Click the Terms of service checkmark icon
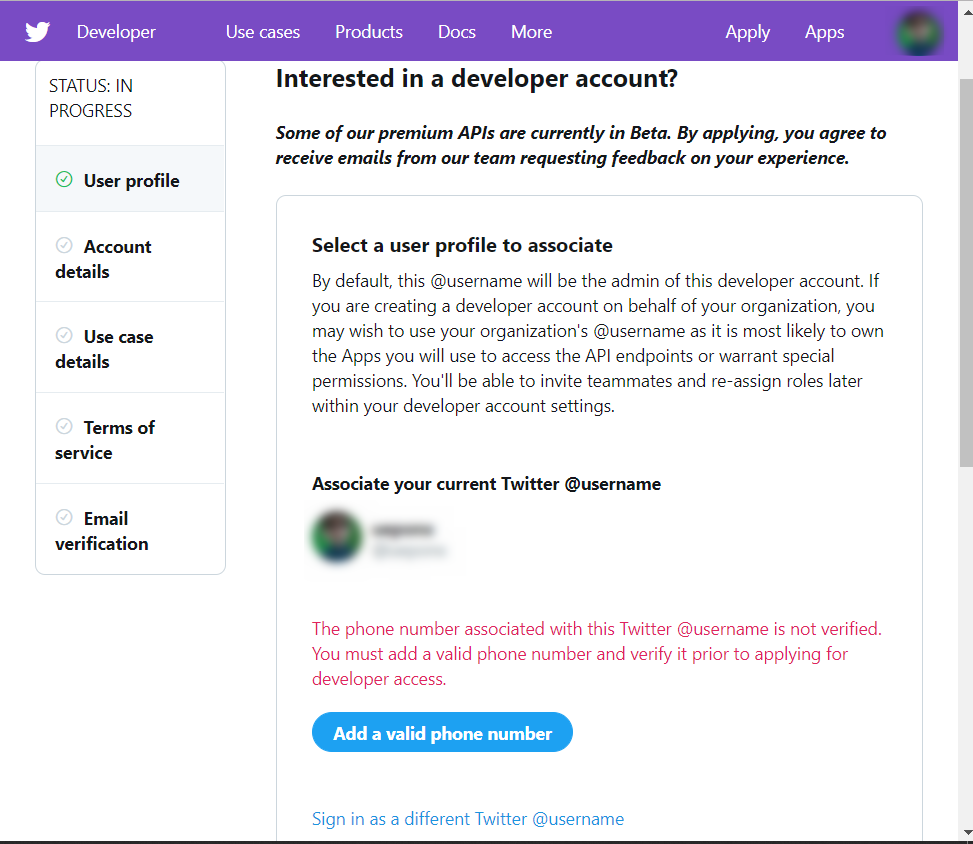The image size is (973, 844). pyautogui.click(x=64, y=426)
